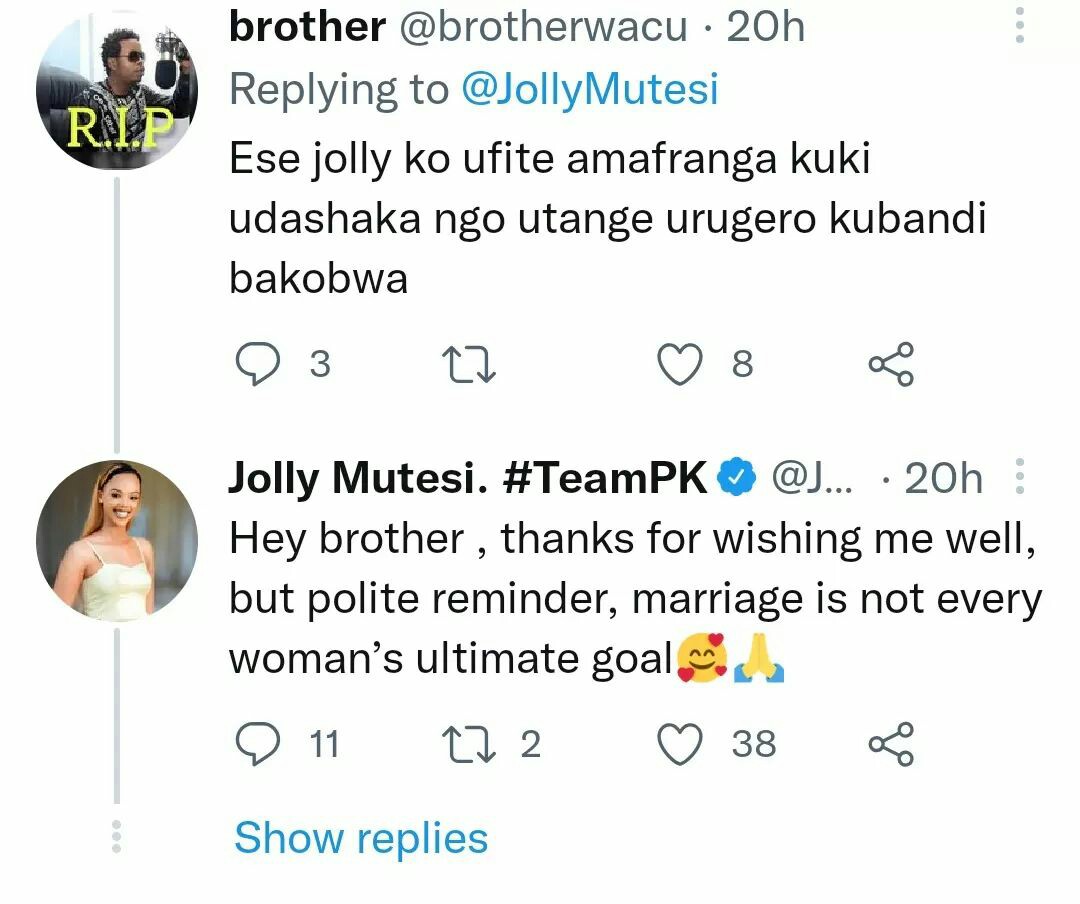Reply to Jolly Mutesi's tweet
The height and width of the screenshot is (904, 1080).
[258, 744]
